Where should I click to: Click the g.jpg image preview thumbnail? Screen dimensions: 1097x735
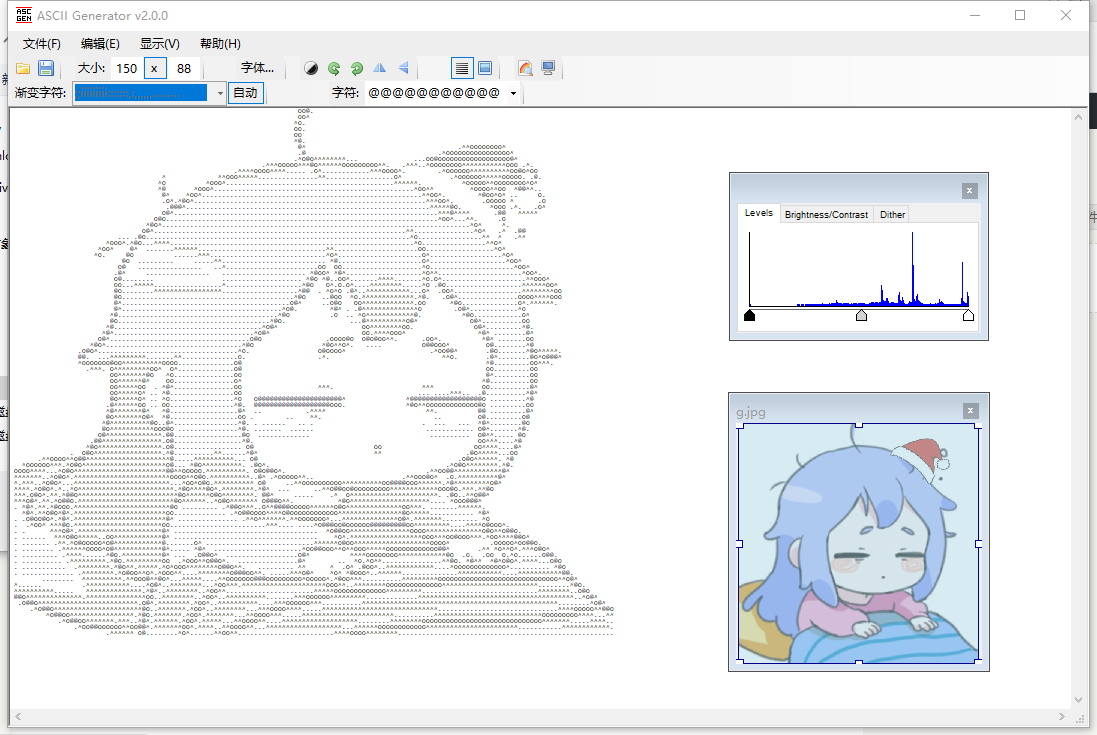point(858,543)
